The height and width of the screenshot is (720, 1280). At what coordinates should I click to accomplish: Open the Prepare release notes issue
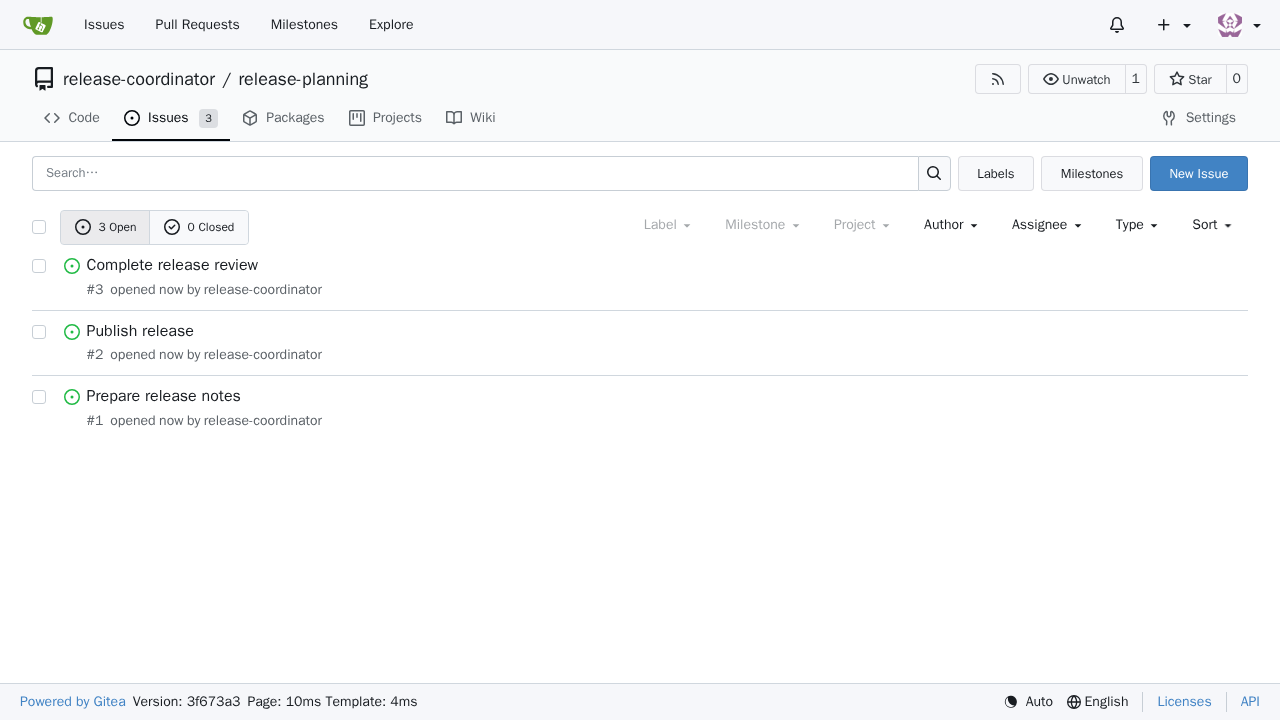pos(163,396)
